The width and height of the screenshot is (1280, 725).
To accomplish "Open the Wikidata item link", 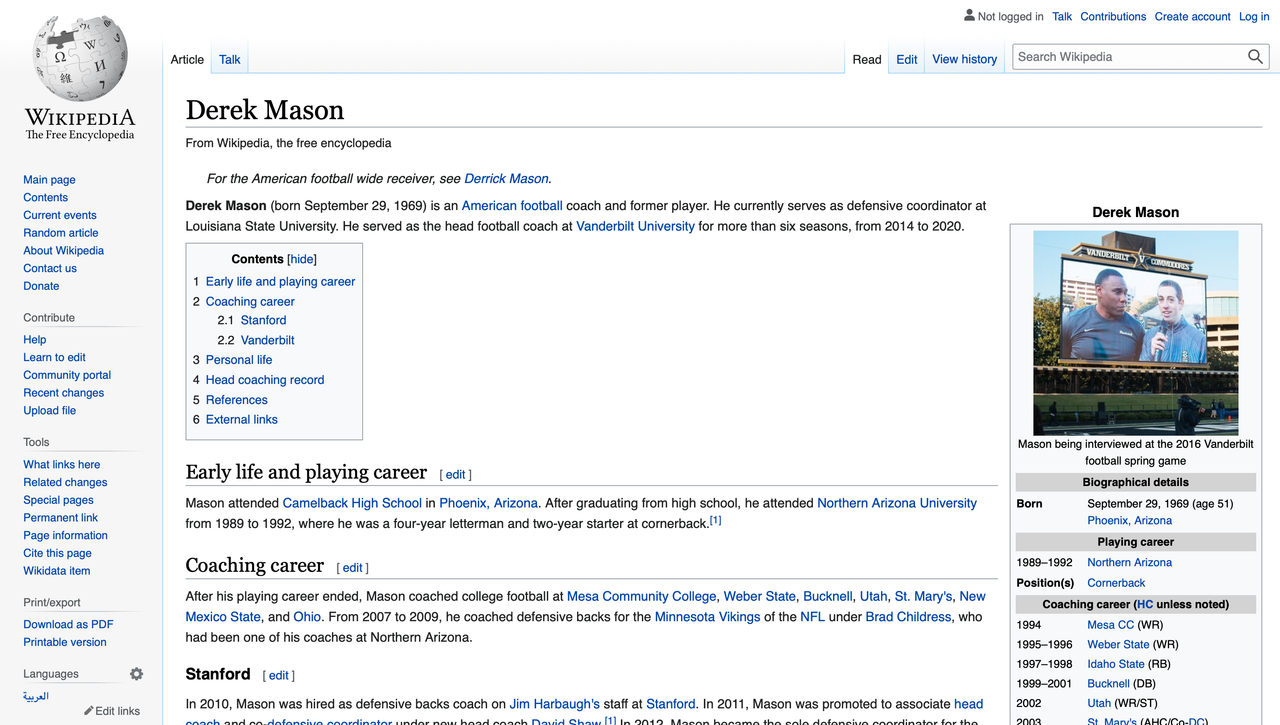I will point(57,571).
